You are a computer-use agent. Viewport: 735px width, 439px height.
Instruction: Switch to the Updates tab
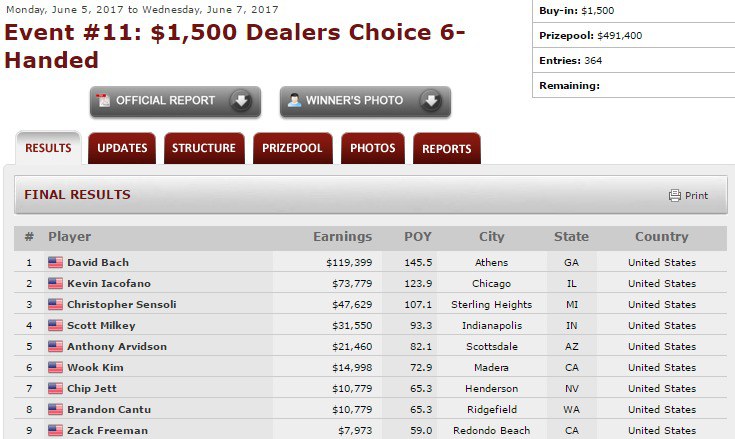122,149
